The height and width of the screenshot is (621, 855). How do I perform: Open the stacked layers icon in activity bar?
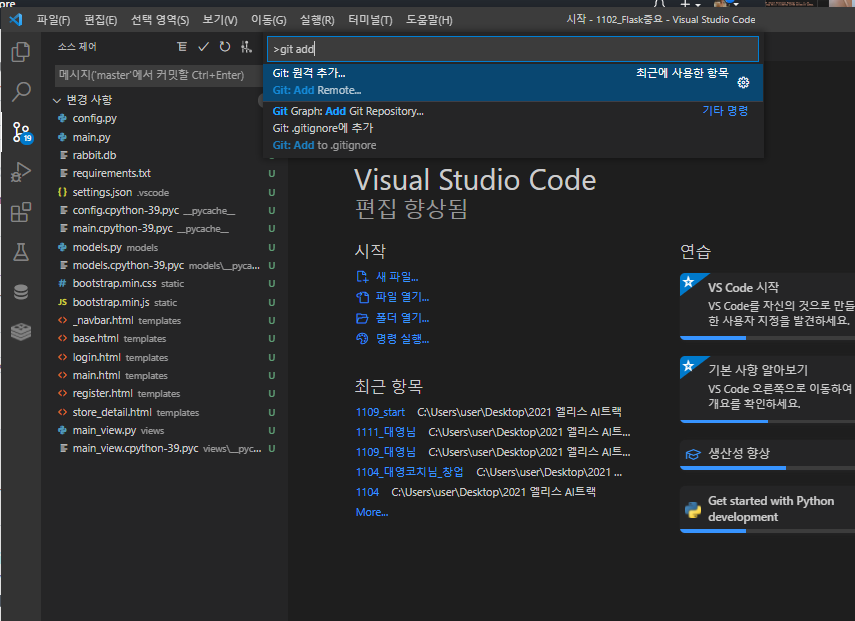[x=21, y=331]
